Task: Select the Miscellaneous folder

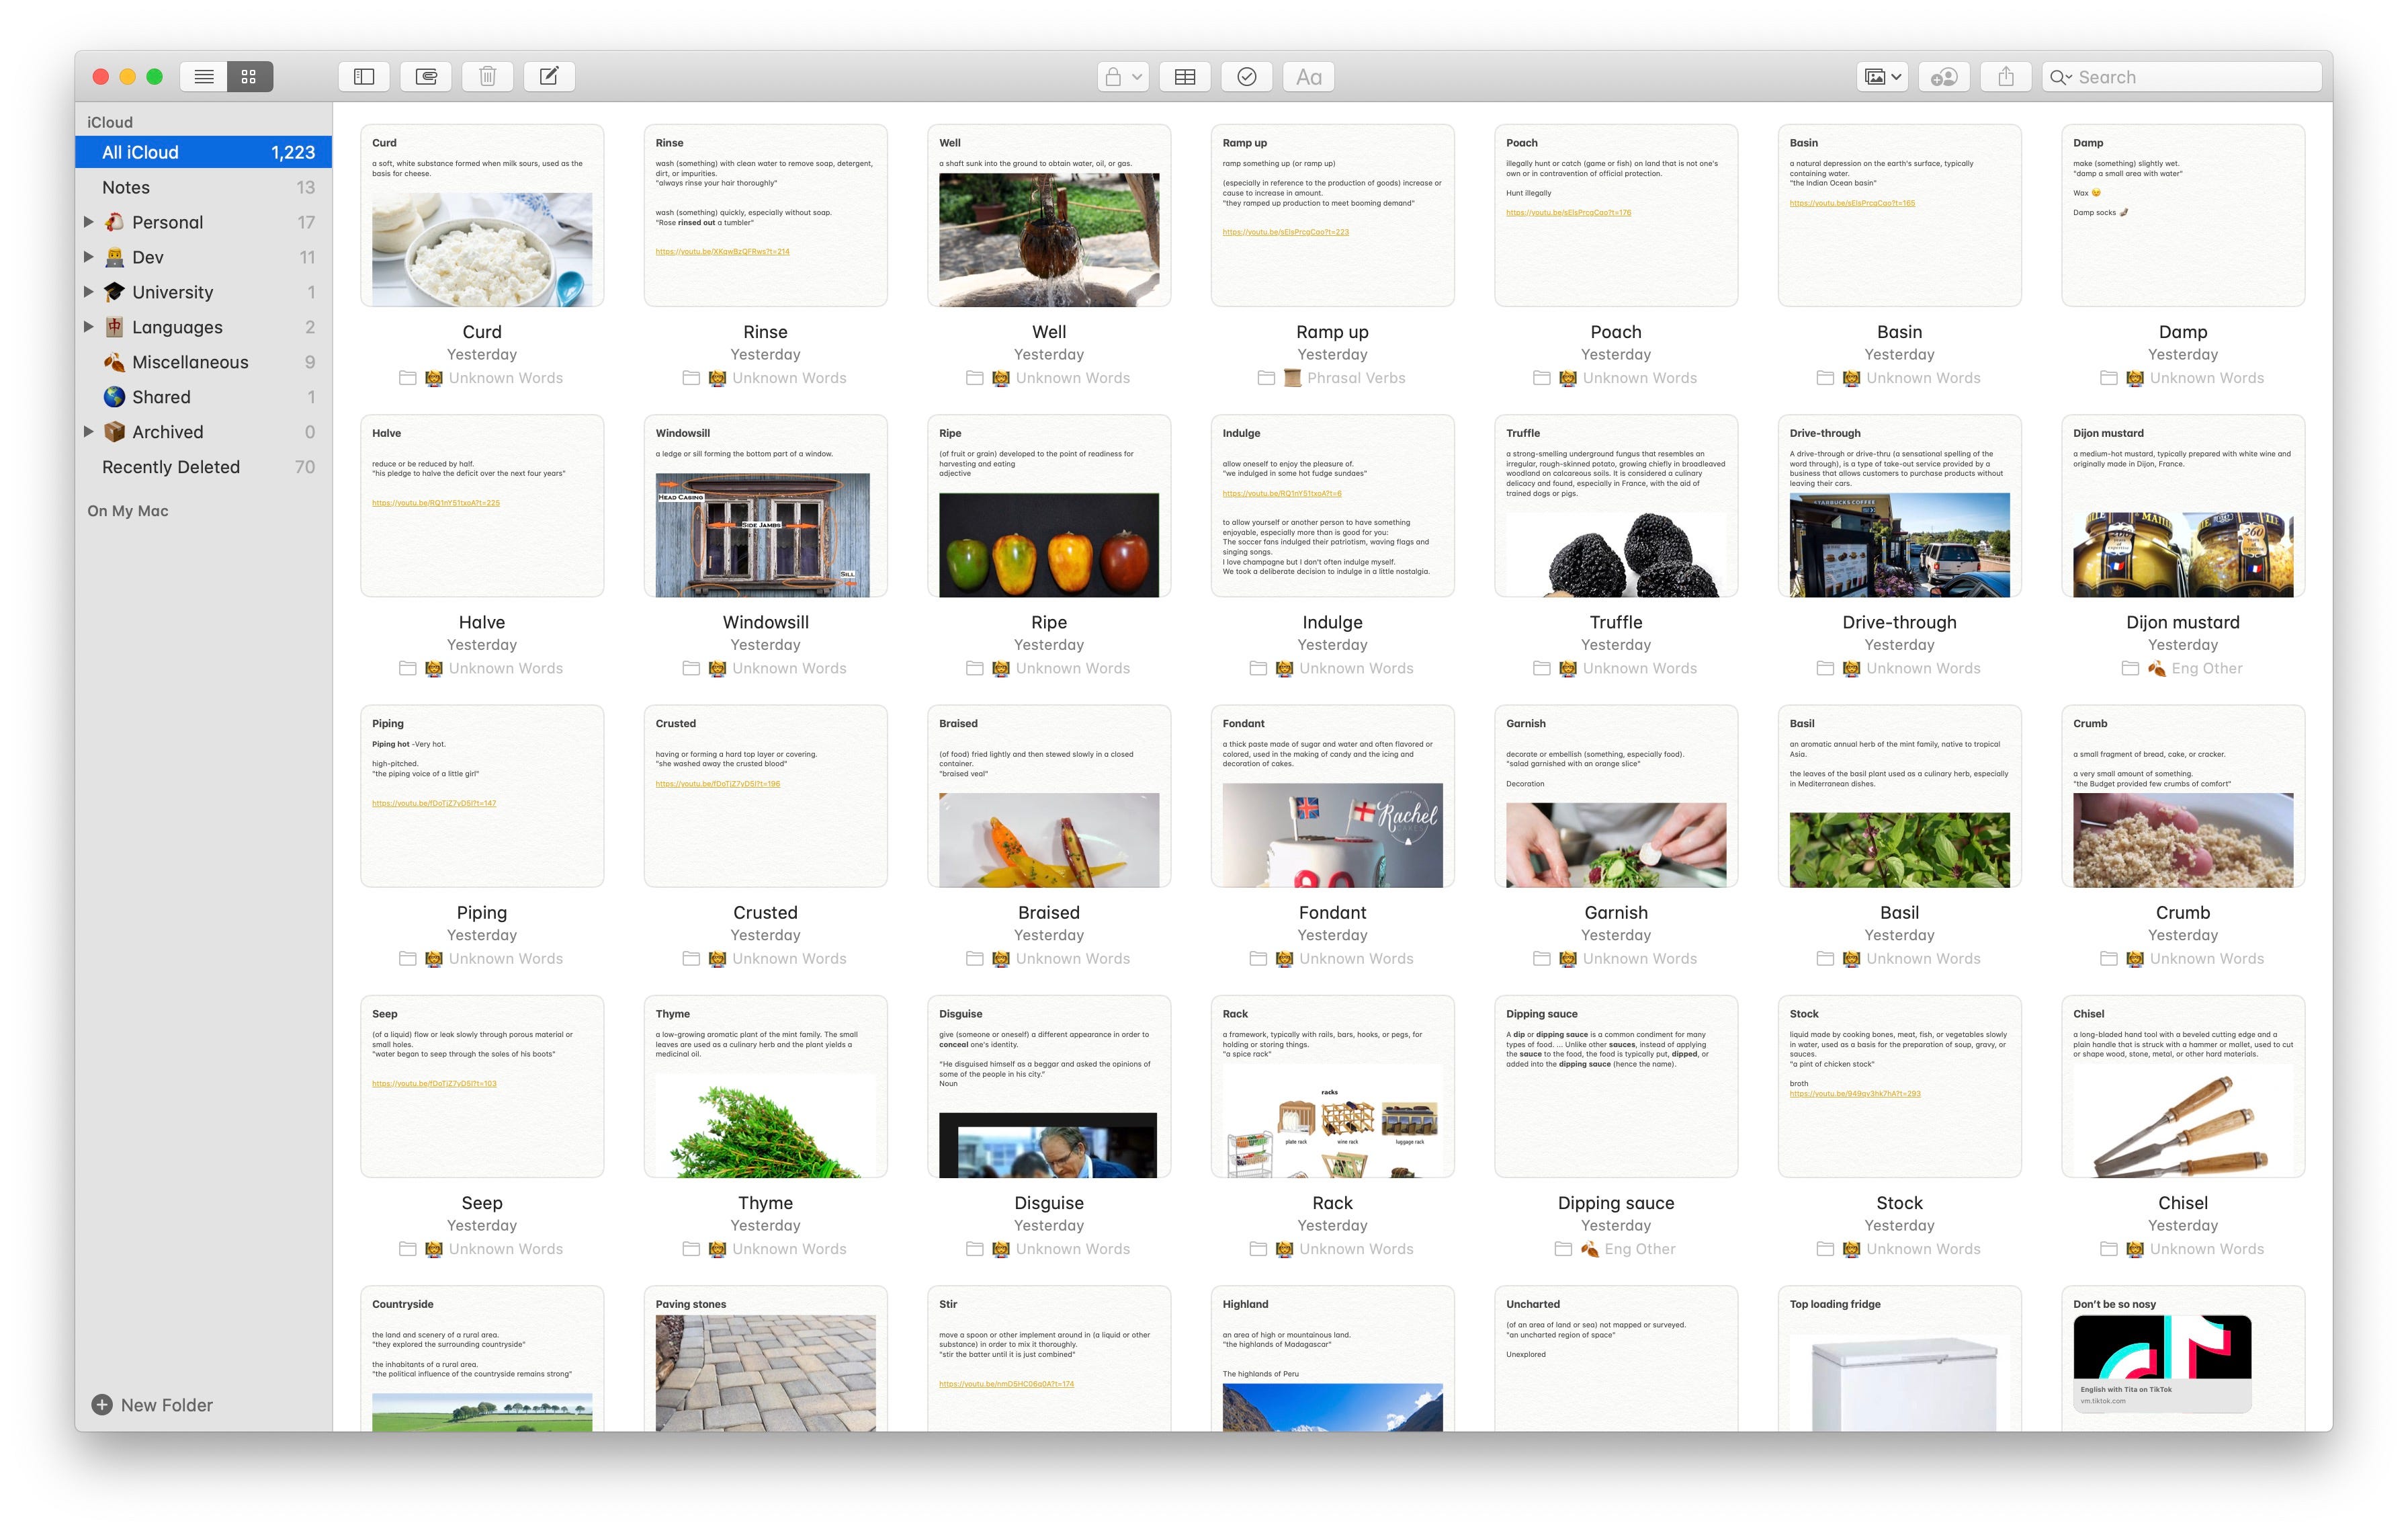Action: tap(190, 362)
